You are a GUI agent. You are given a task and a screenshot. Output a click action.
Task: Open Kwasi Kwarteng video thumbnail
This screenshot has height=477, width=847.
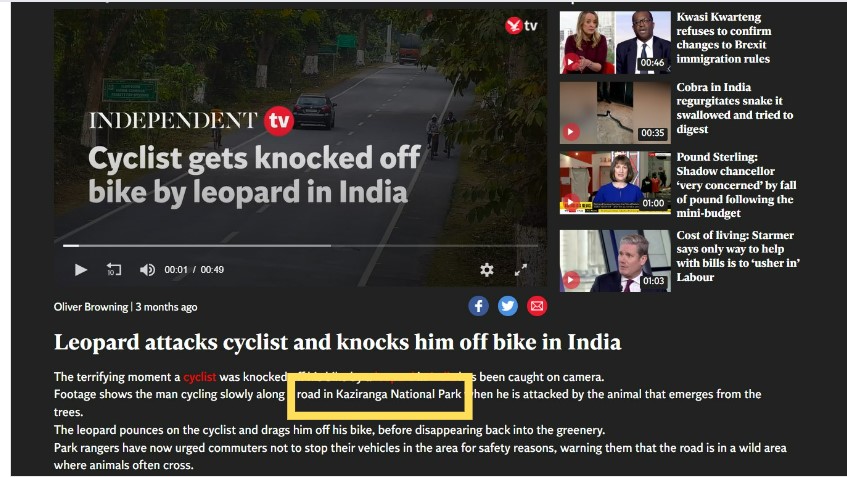615,42
